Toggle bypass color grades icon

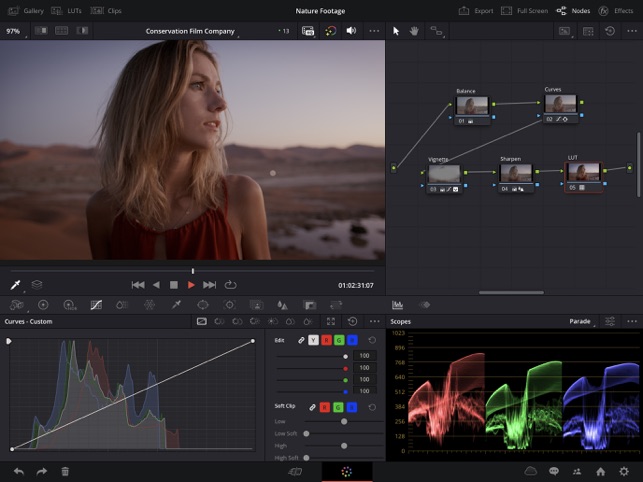(x=330, y=31)
